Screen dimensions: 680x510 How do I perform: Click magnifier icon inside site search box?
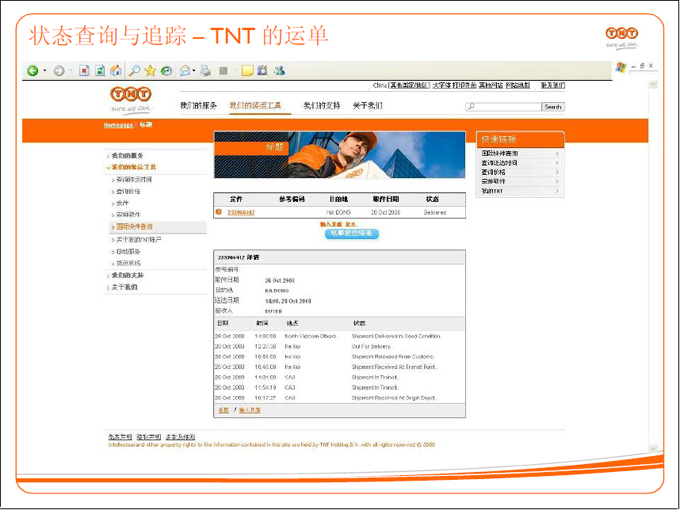471,106
